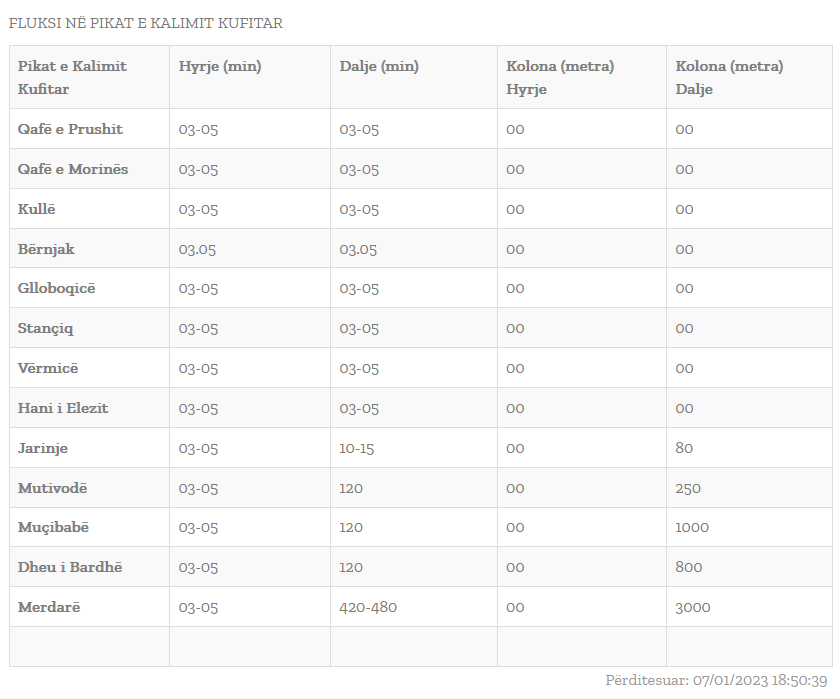
Task: Click the Fluksi në Pikat e Kalimit title
Action: tap(146, 23)
